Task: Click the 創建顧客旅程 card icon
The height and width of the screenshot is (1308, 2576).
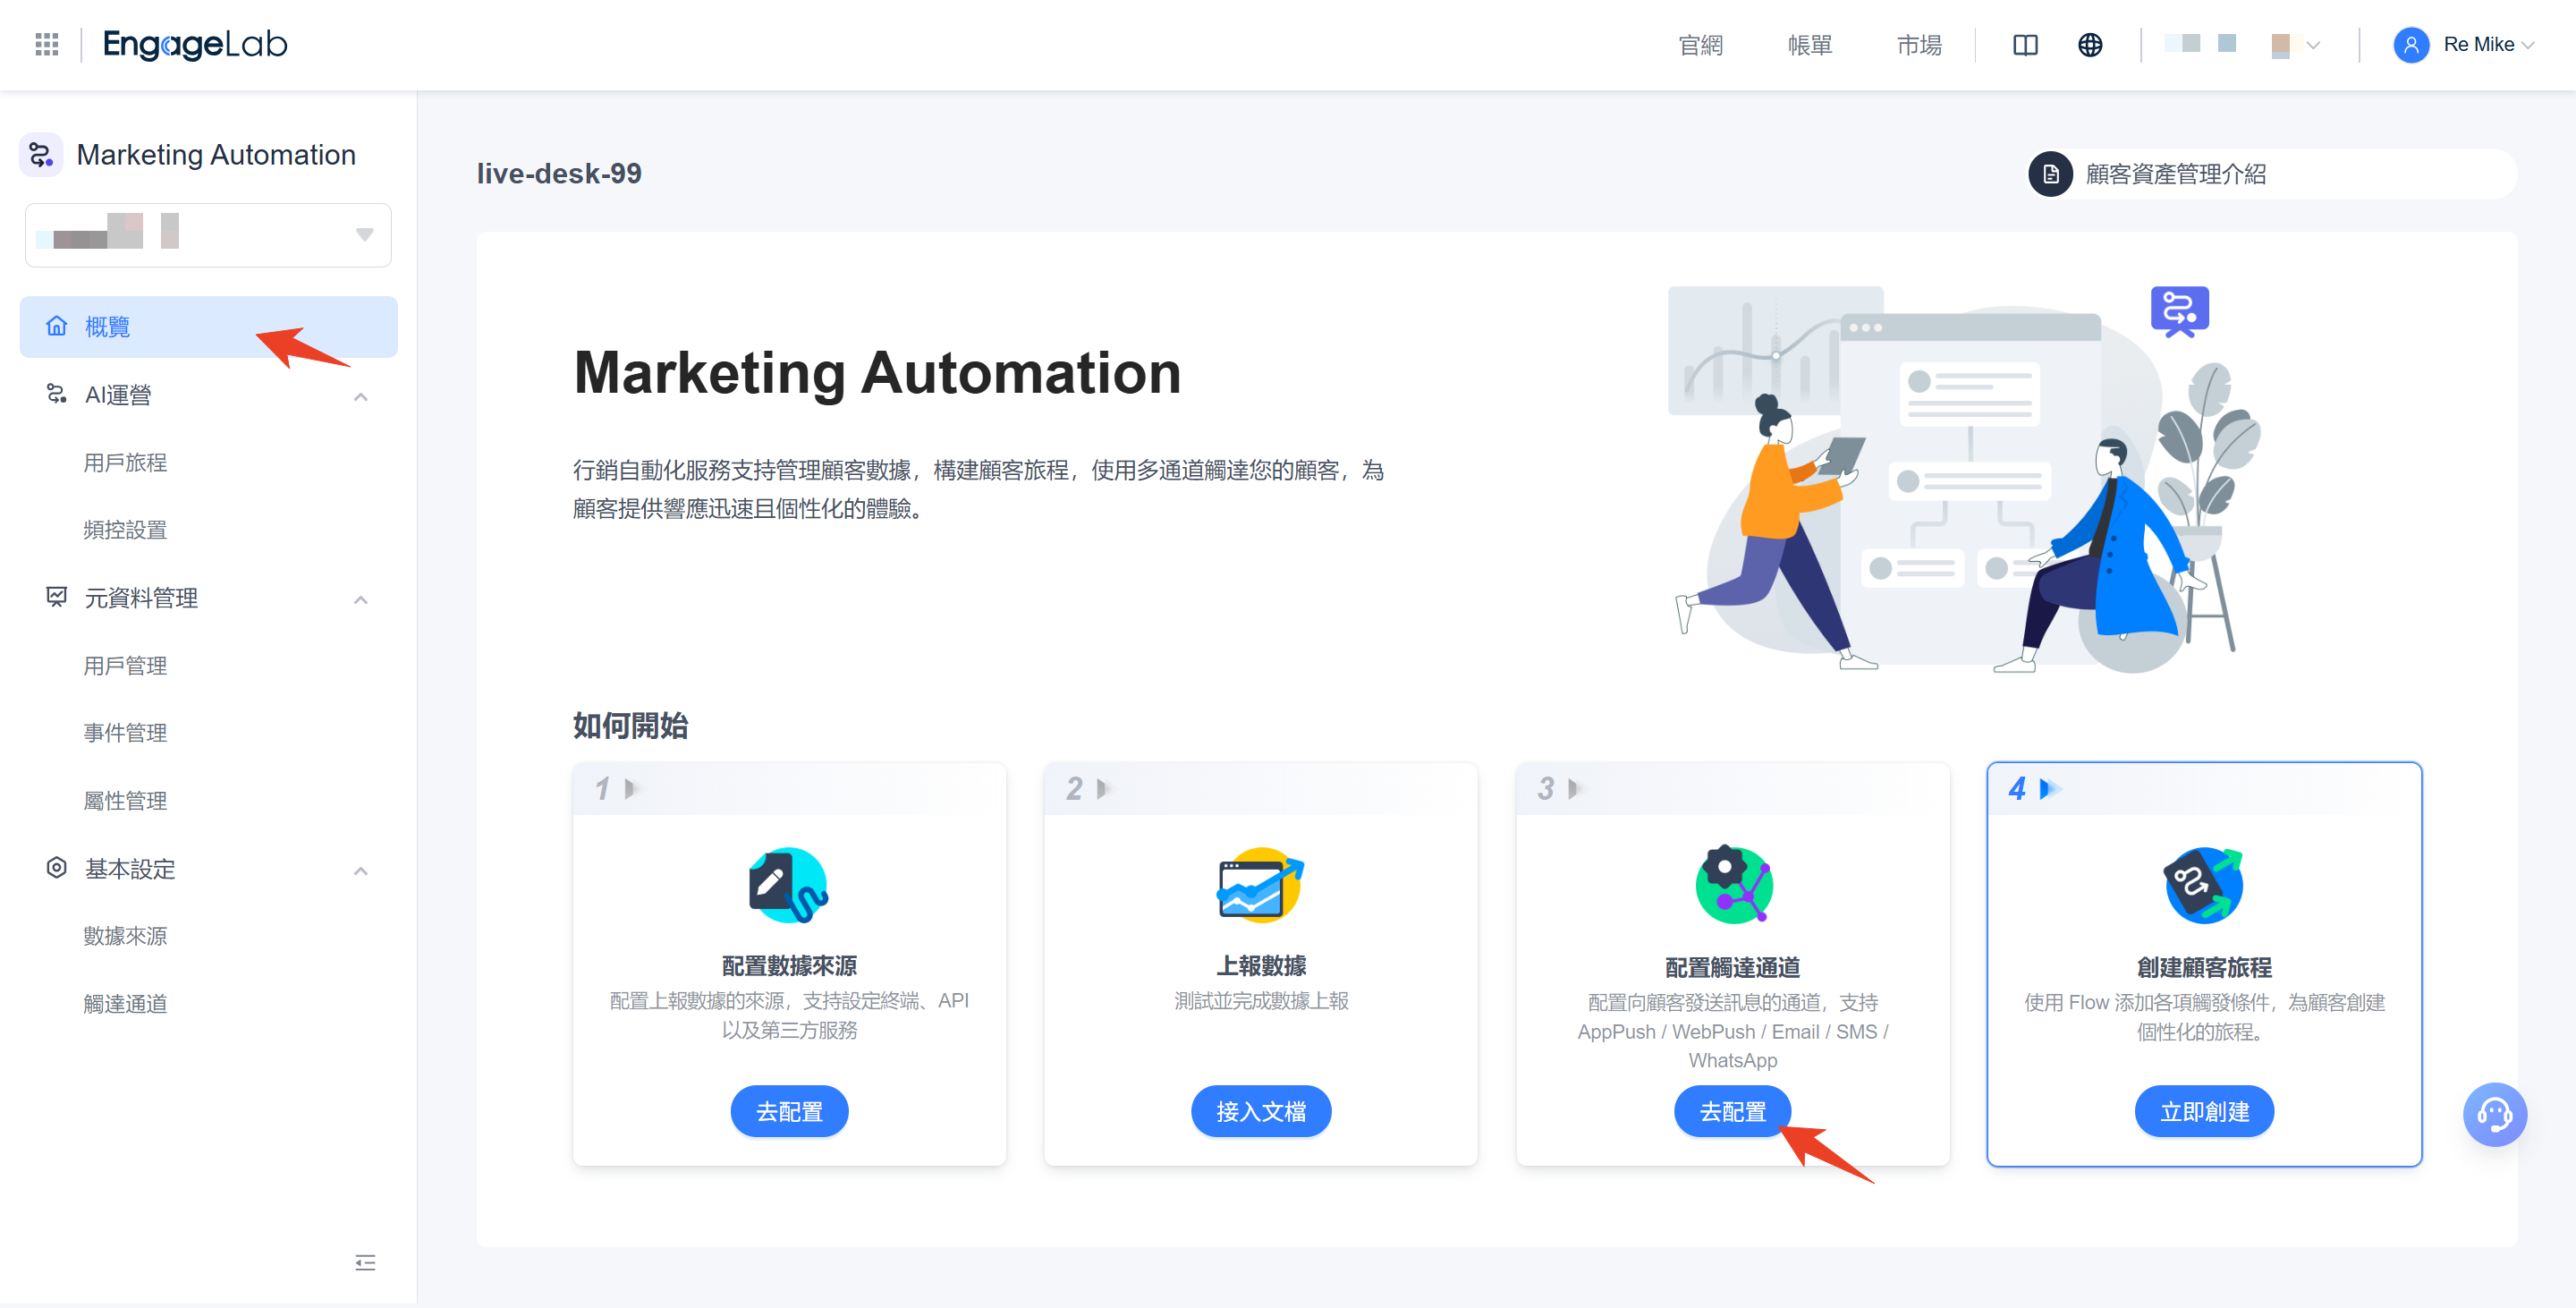Action: tap(2204, 885)
